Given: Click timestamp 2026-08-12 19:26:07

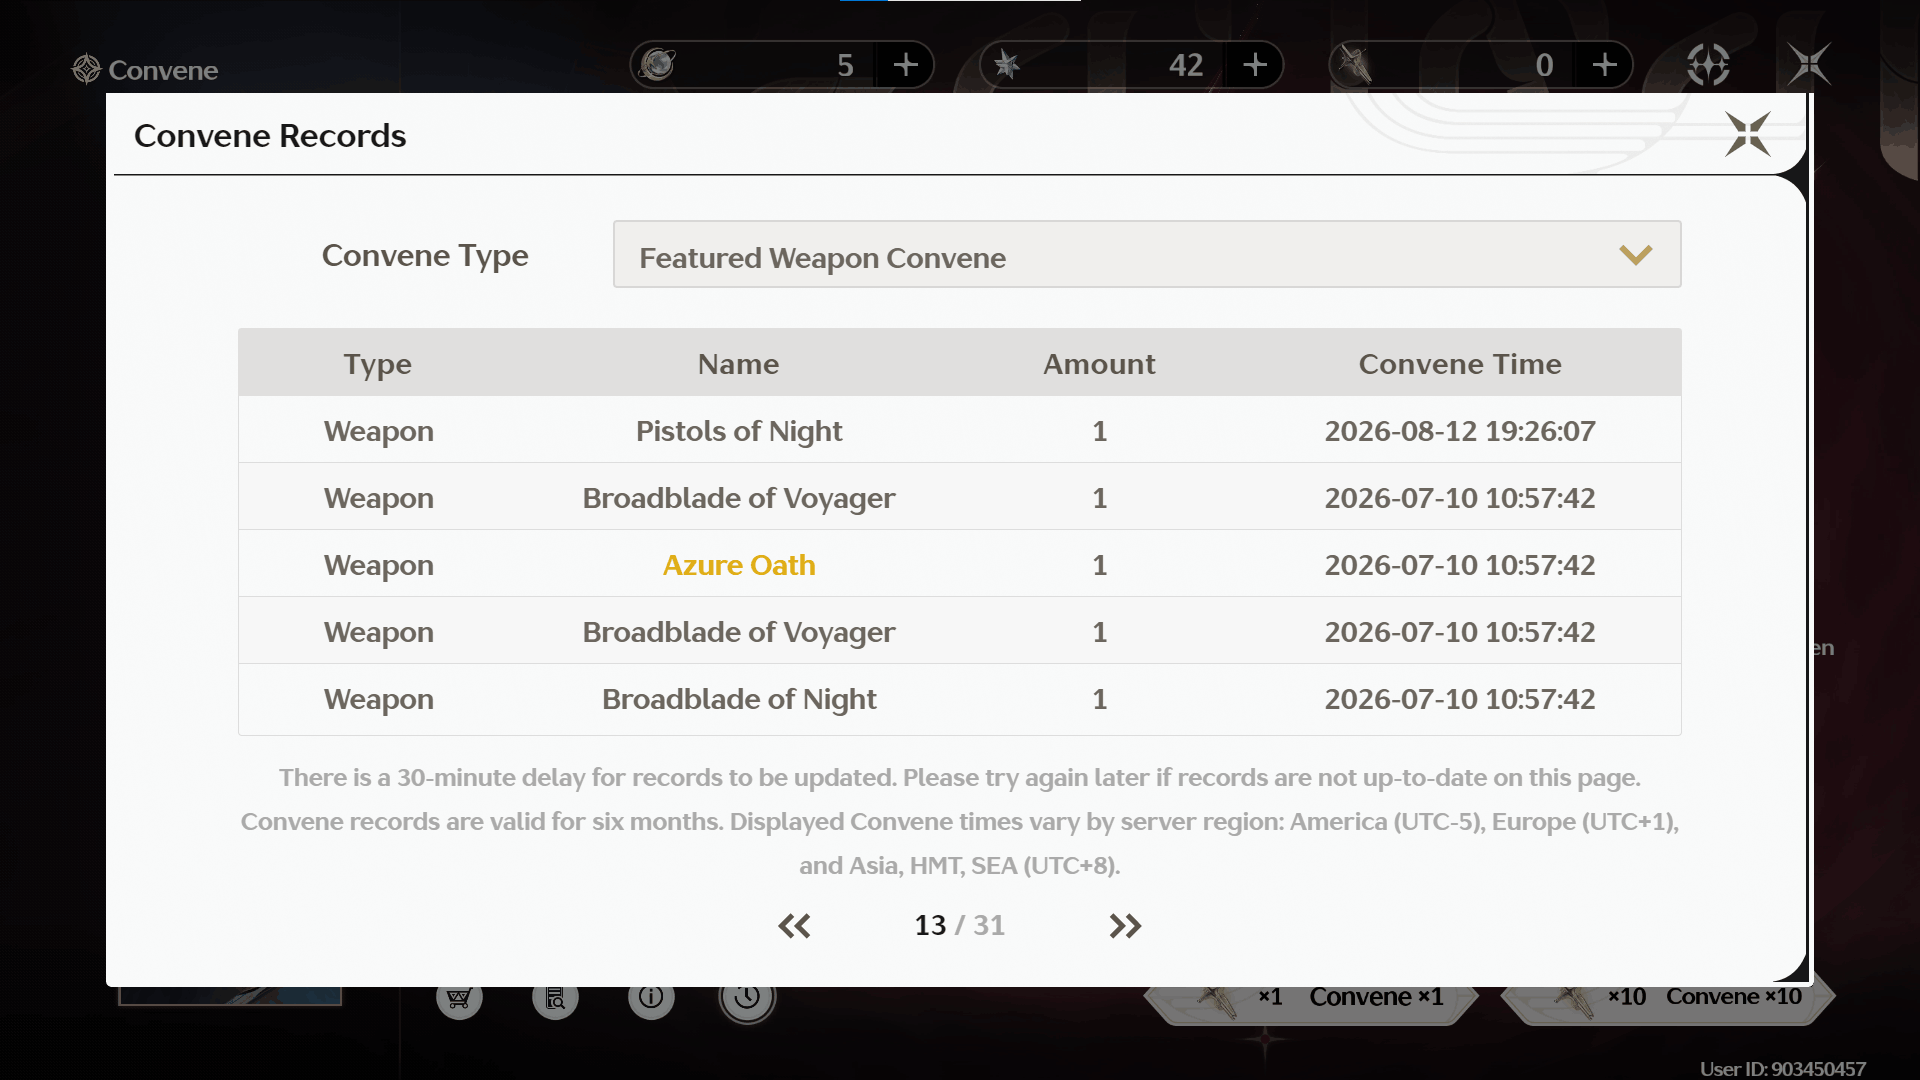Looking at the screenshot, I should click(x=1460, y=431).
